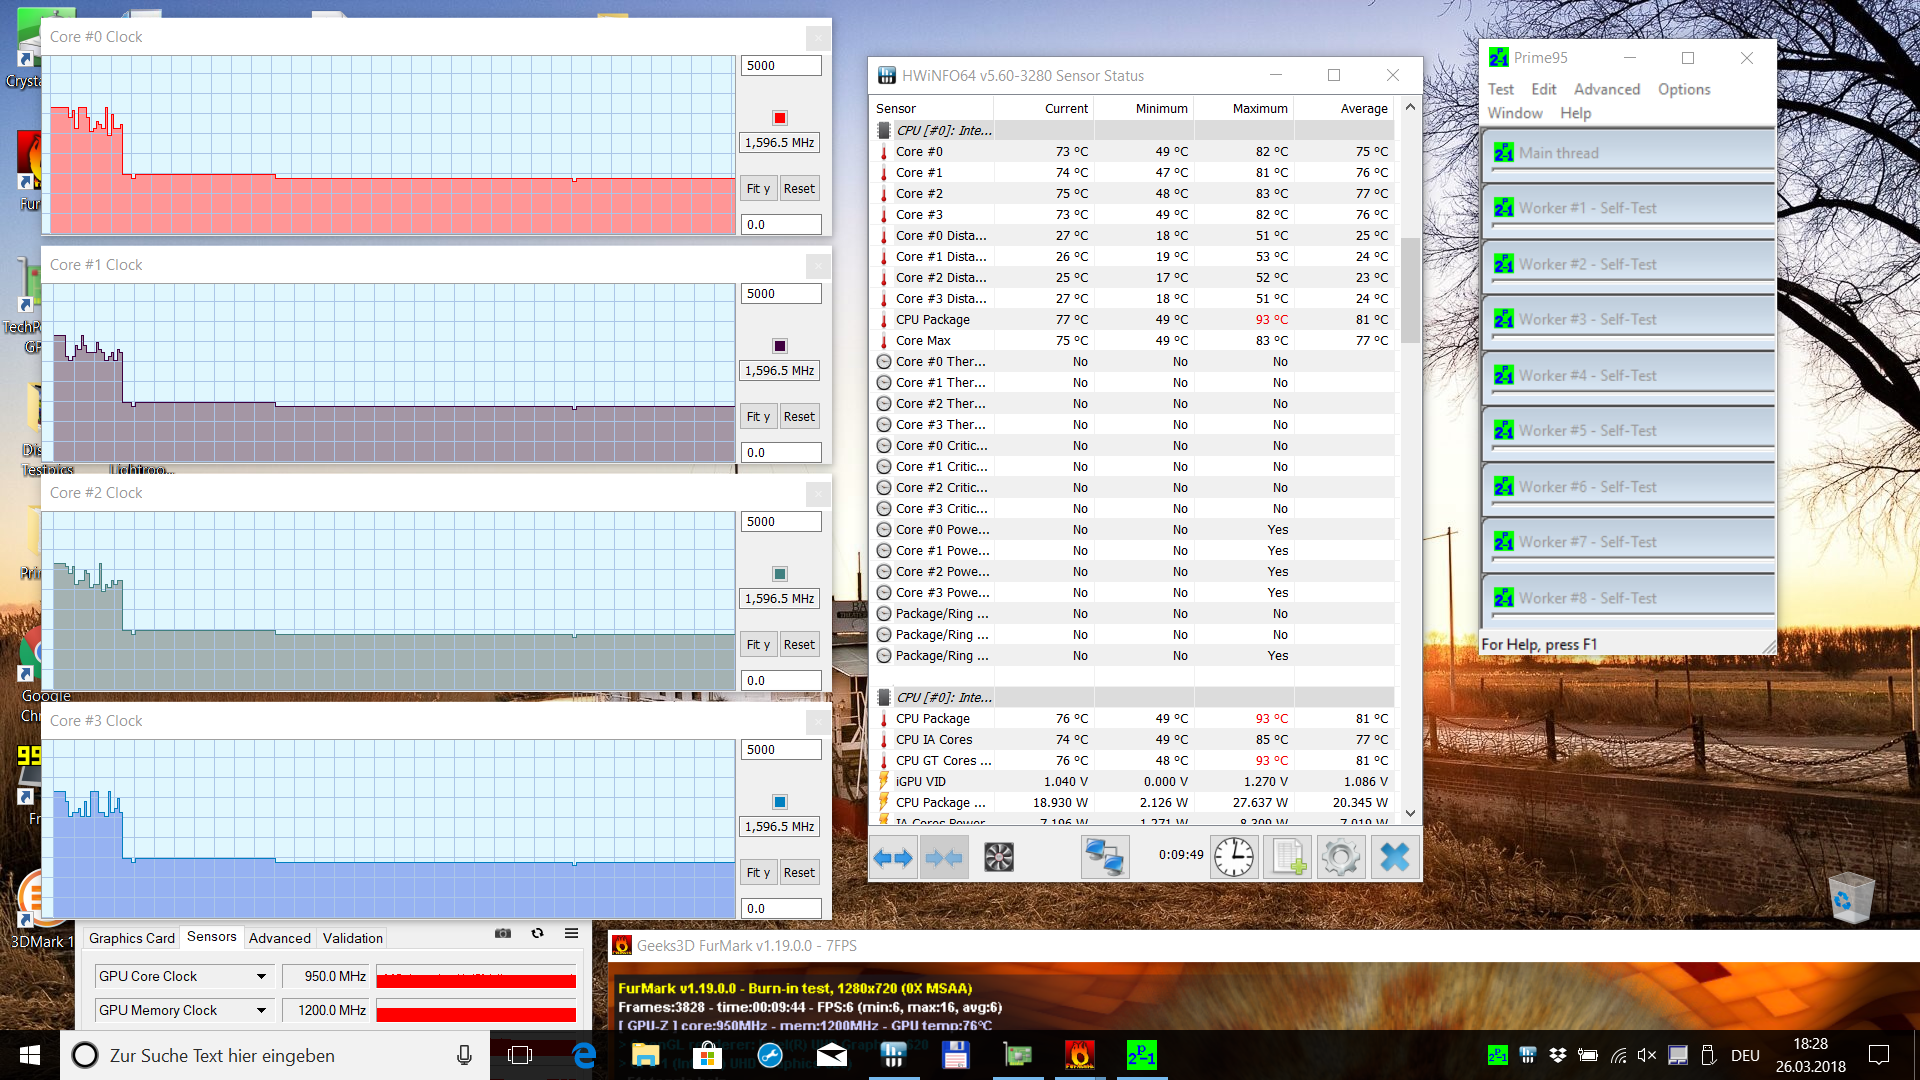1920x1080 pixels.
Task: Expand the GPU Core Clock dropdown
Action: [x=261, y=976]
